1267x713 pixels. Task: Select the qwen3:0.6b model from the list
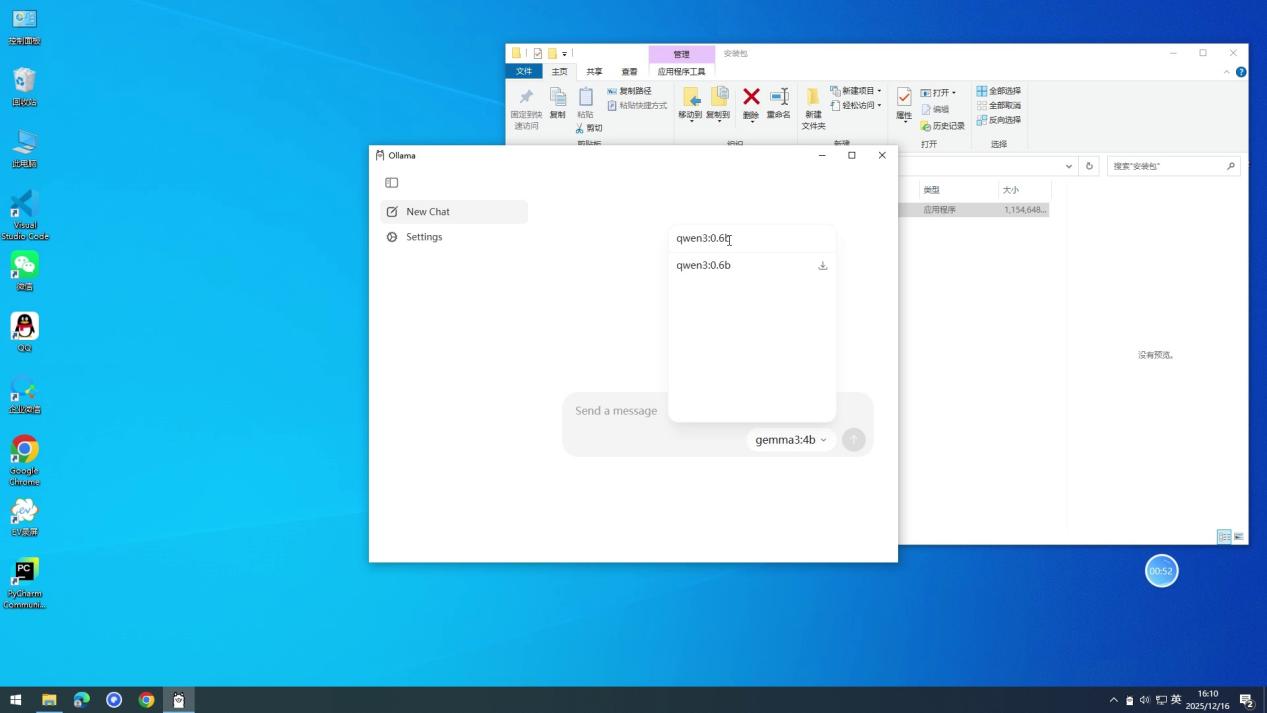click(x=704, y=266)
